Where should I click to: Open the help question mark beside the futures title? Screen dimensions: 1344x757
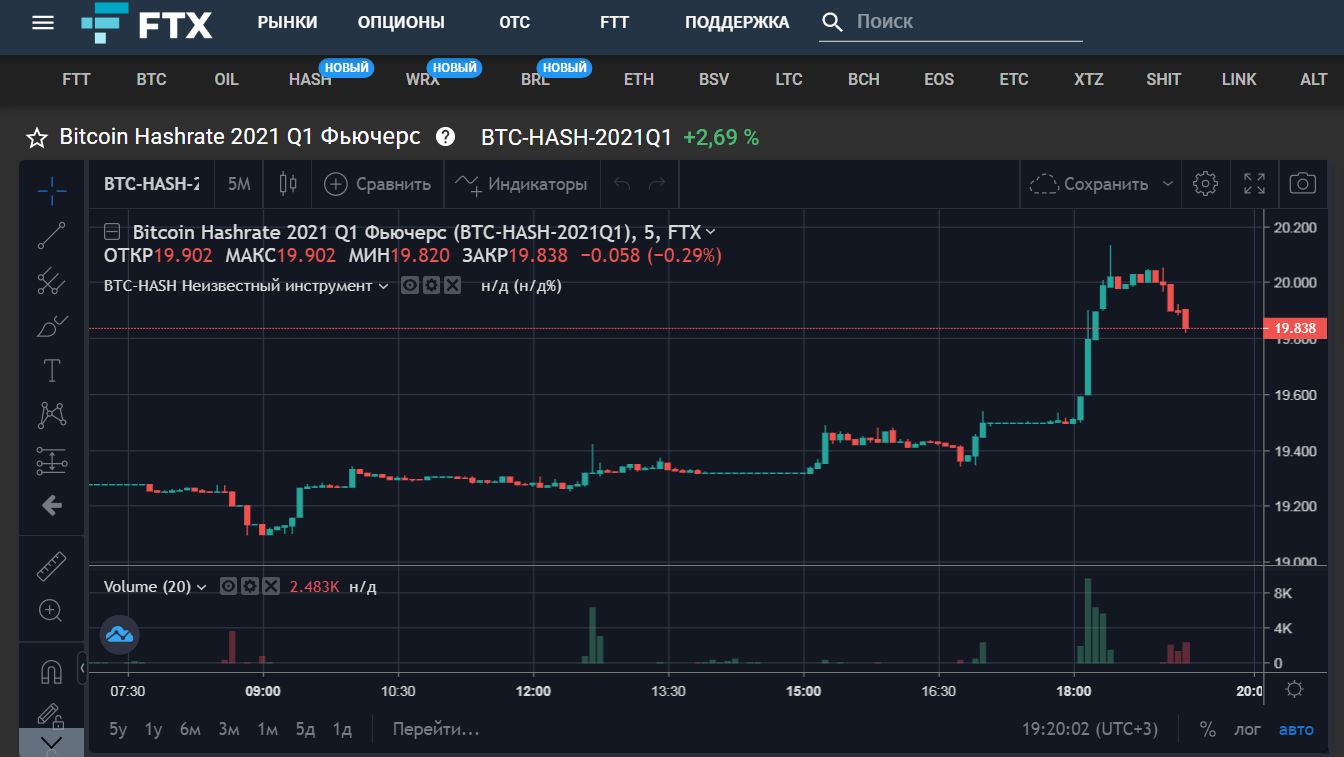click(446, 137)
